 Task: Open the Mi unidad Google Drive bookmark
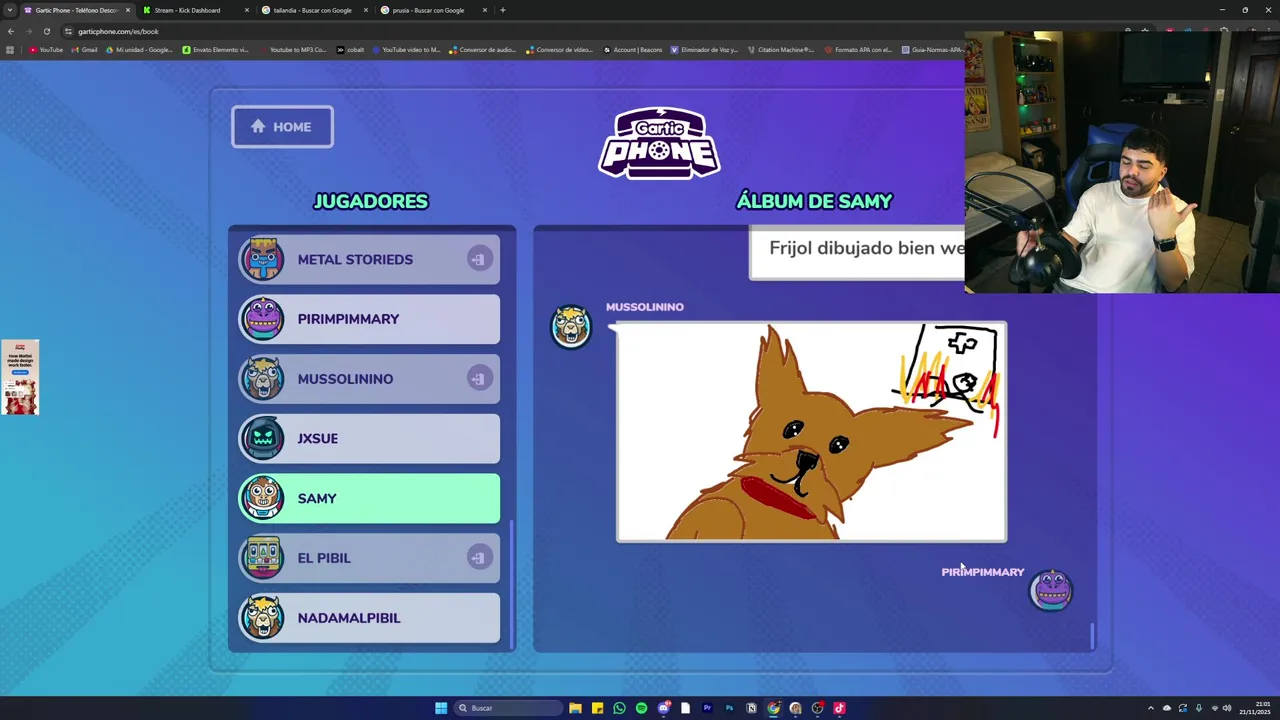[x=139, y=50]
